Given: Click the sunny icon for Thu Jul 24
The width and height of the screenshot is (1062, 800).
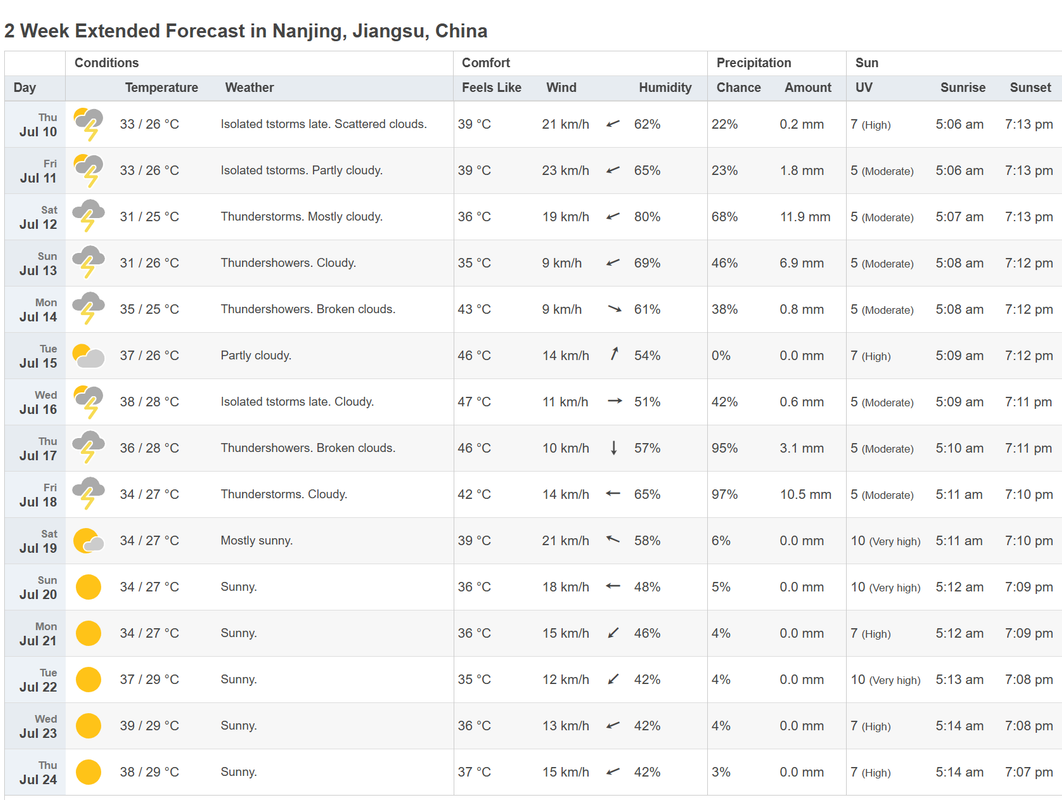Looking at the screenshot, I should coord(88,772).
